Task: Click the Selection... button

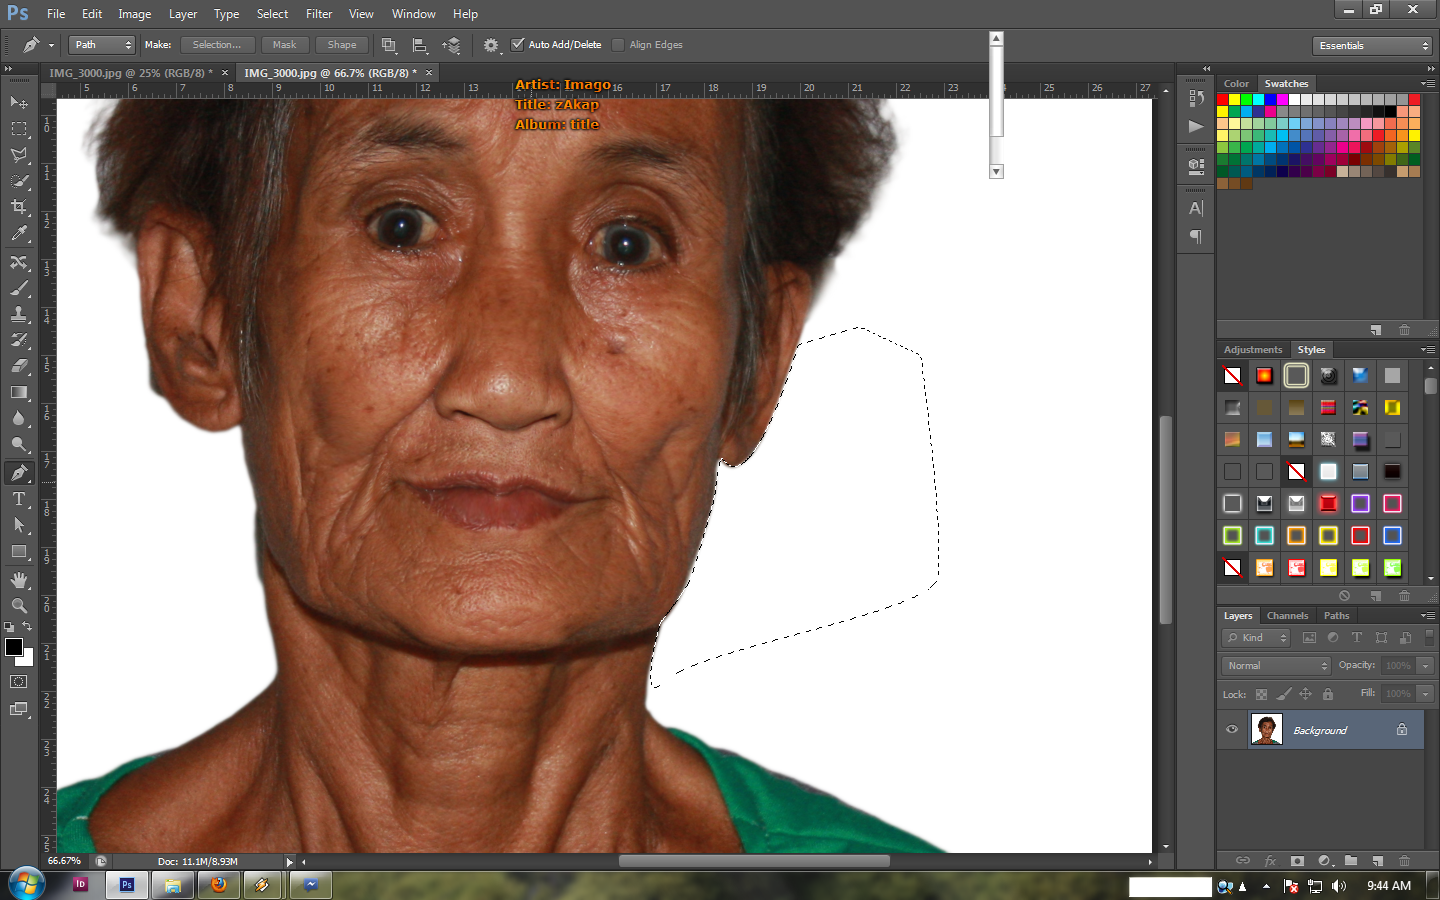Action: [217, 45]
